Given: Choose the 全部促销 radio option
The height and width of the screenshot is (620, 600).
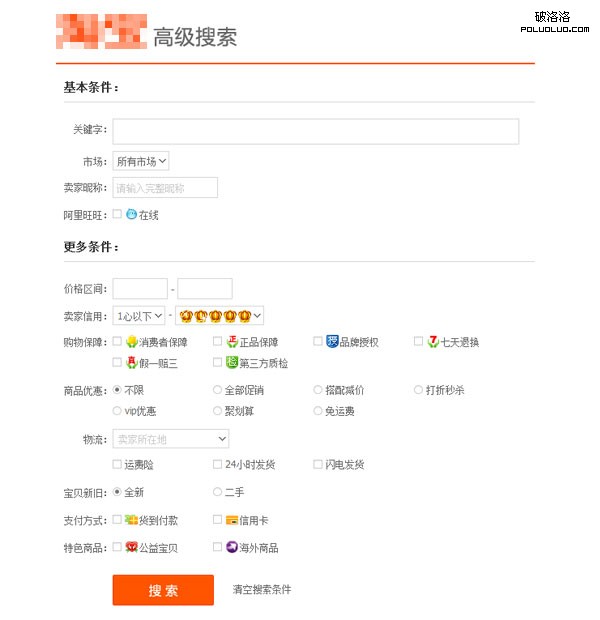Looking at the screenshot, I should pos(218,390).
